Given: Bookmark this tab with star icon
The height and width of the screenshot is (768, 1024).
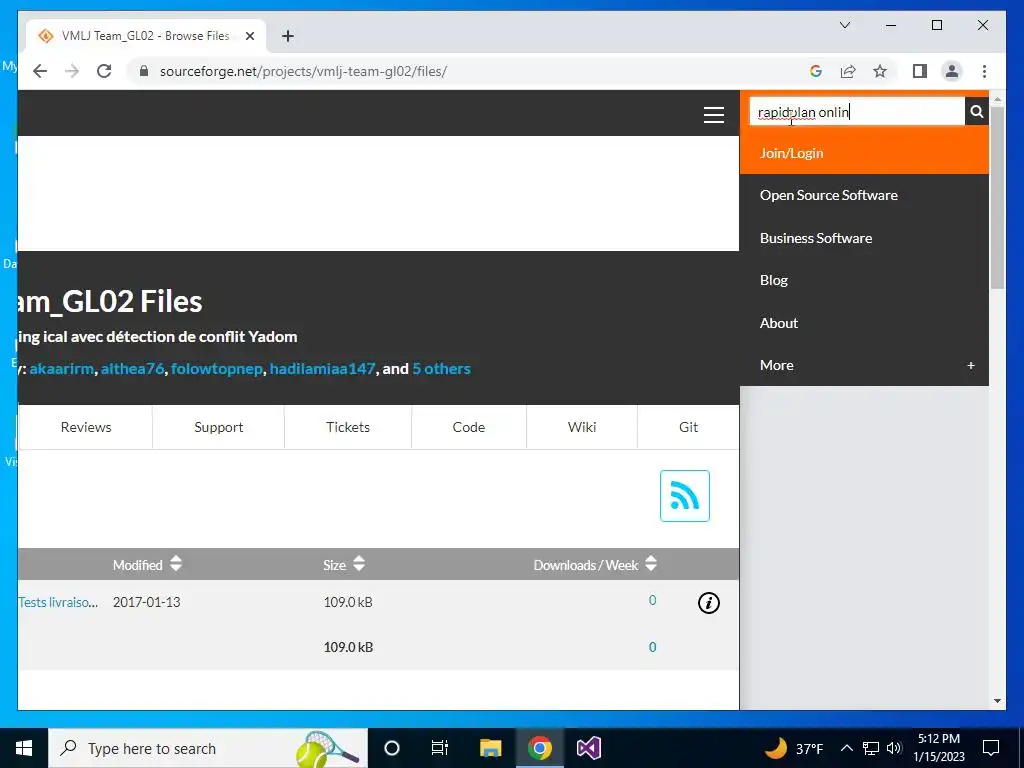Looking at the screenshot, I should [880, 71].
